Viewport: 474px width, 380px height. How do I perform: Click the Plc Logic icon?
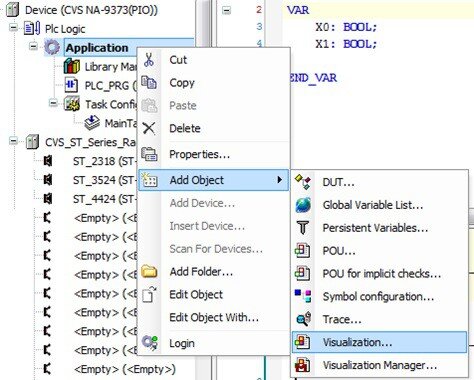[32, 28]
